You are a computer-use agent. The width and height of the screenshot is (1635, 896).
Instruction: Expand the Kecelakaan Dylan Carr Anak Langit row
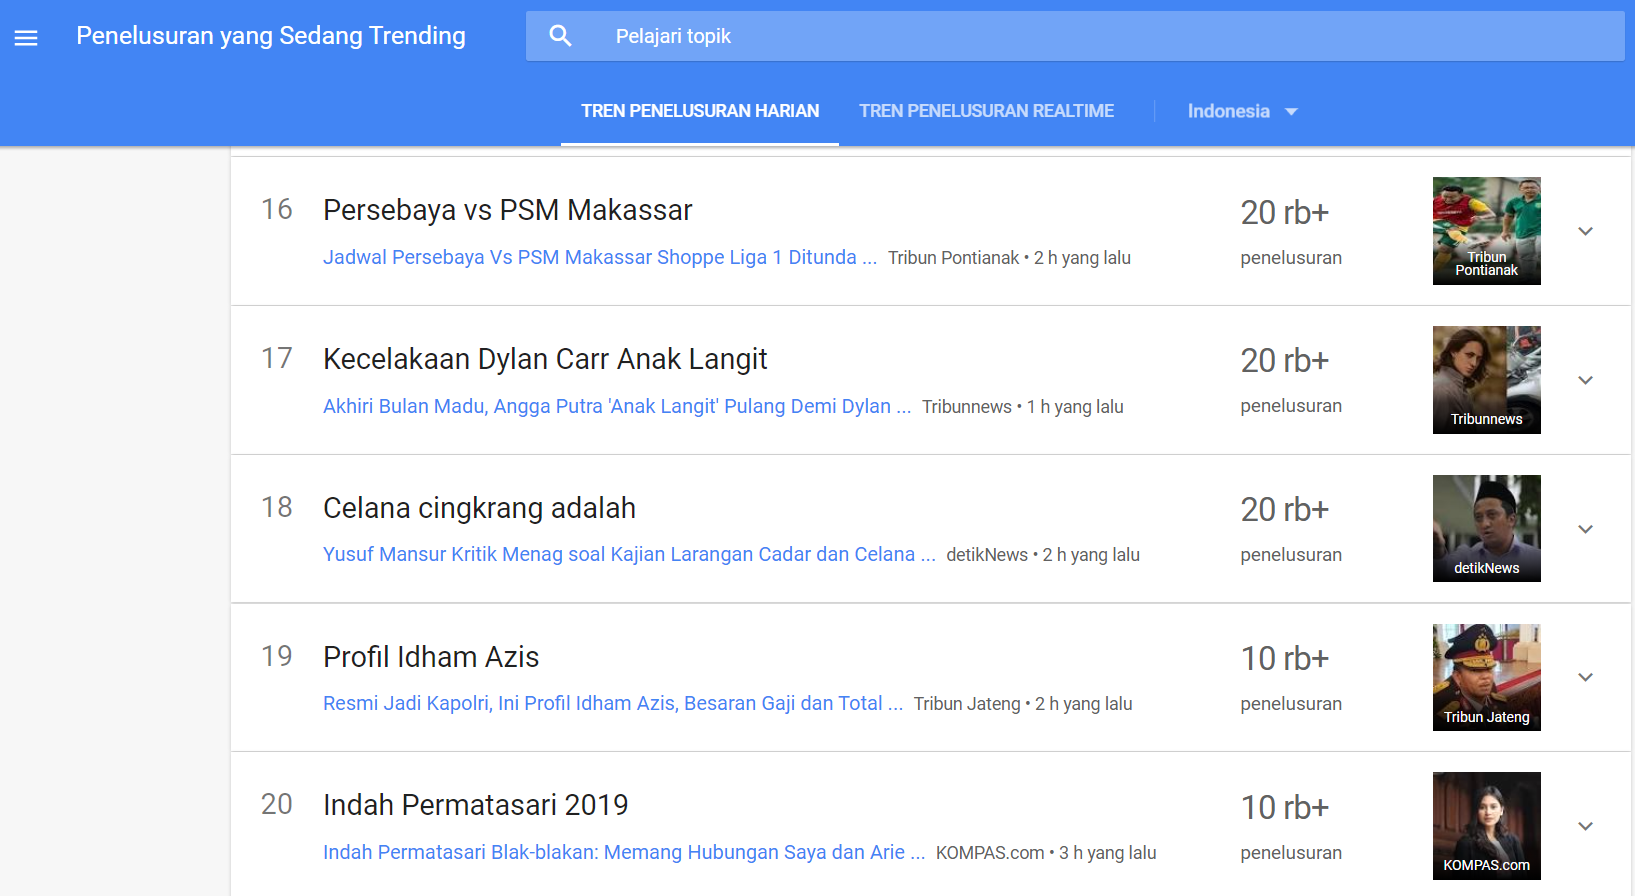(x=1585, y=380)
